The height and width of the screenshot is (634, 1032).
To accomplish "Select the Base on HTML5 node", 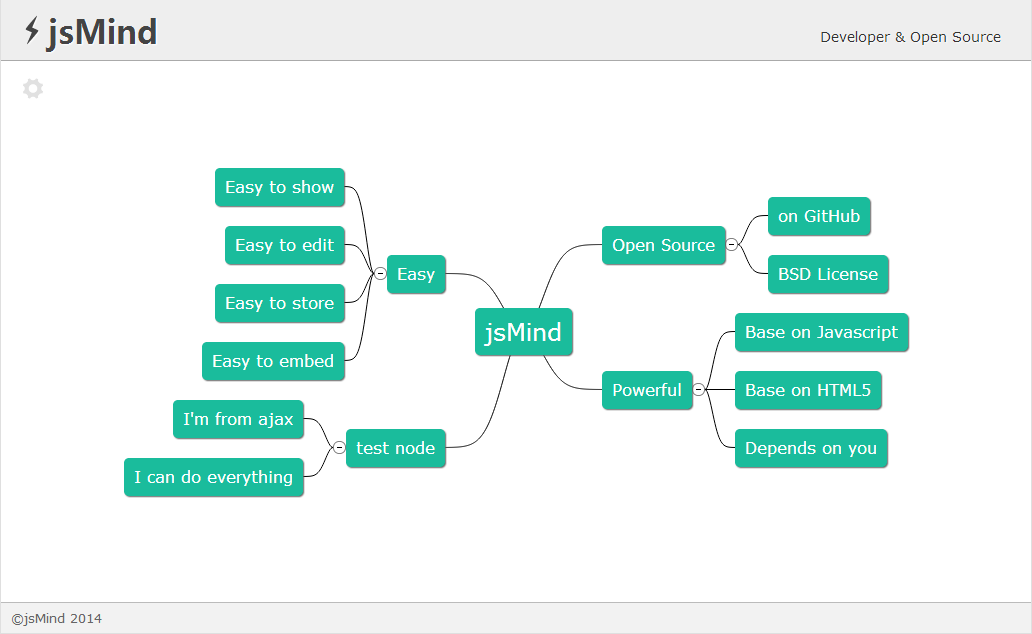I will click(808, 390).
